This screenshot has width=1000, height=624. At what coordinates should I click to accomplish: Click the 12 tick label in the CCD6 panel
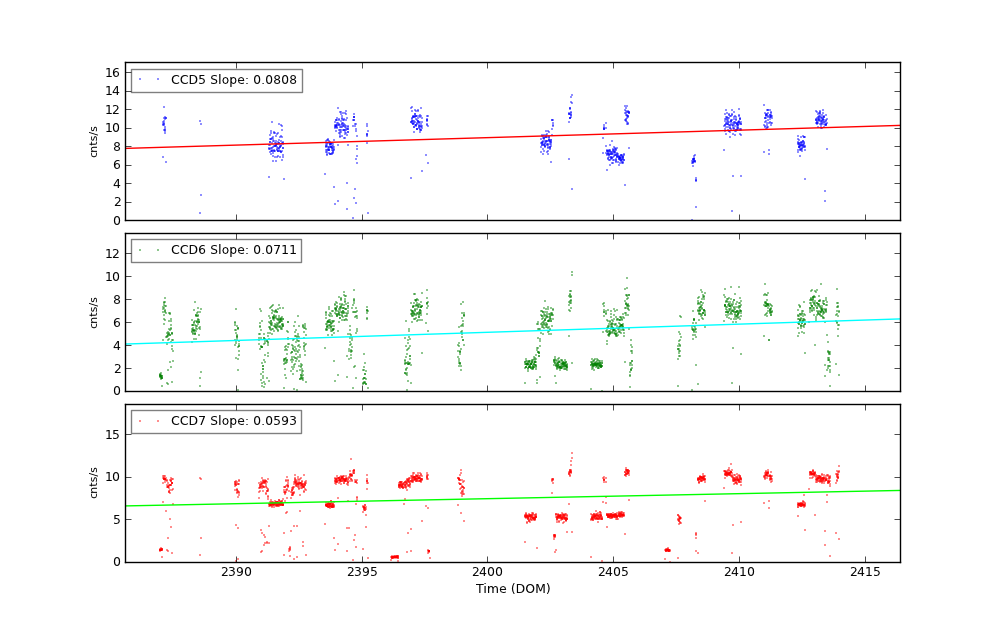(113, 254)
